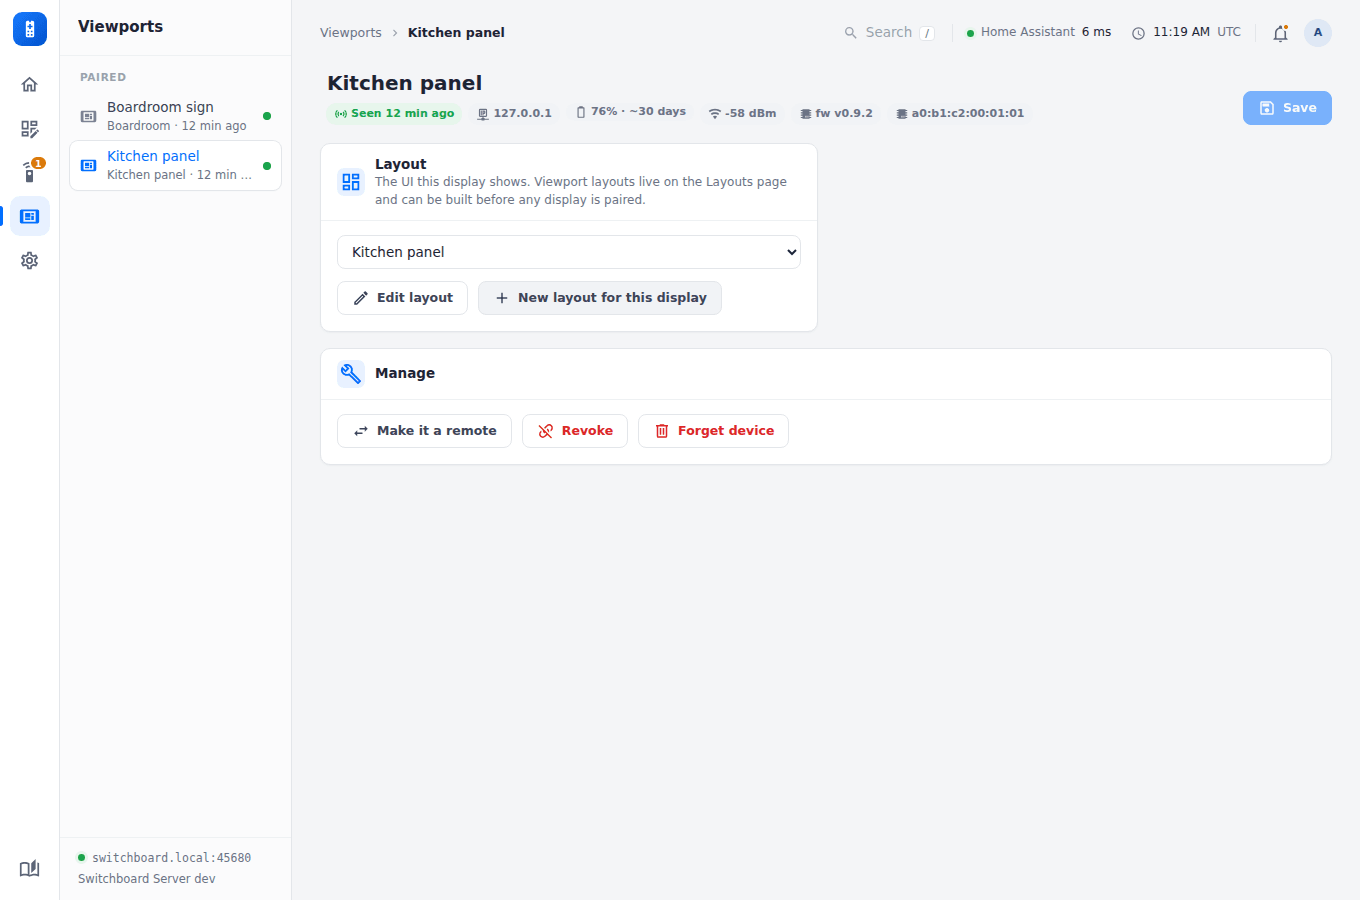Click the Manage wrench icon

[x=351, y=374]
